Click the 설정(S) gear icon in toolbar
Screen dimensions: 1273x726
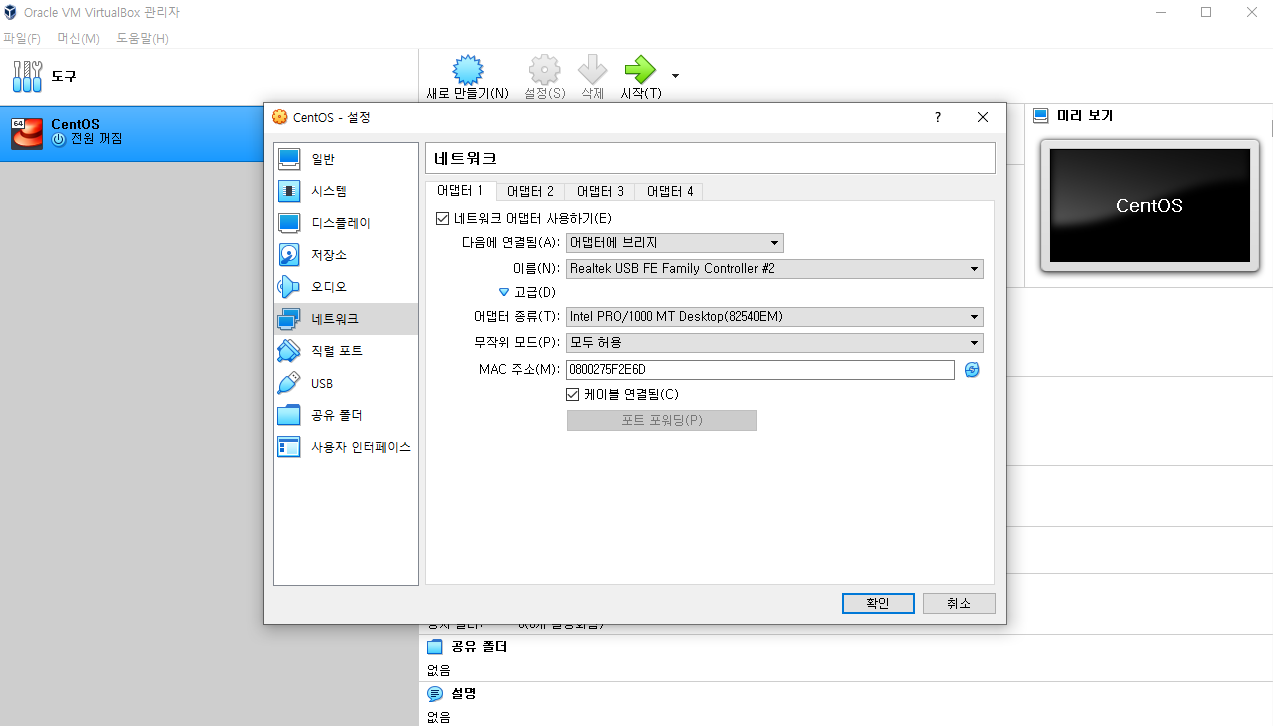click(544, 70)
